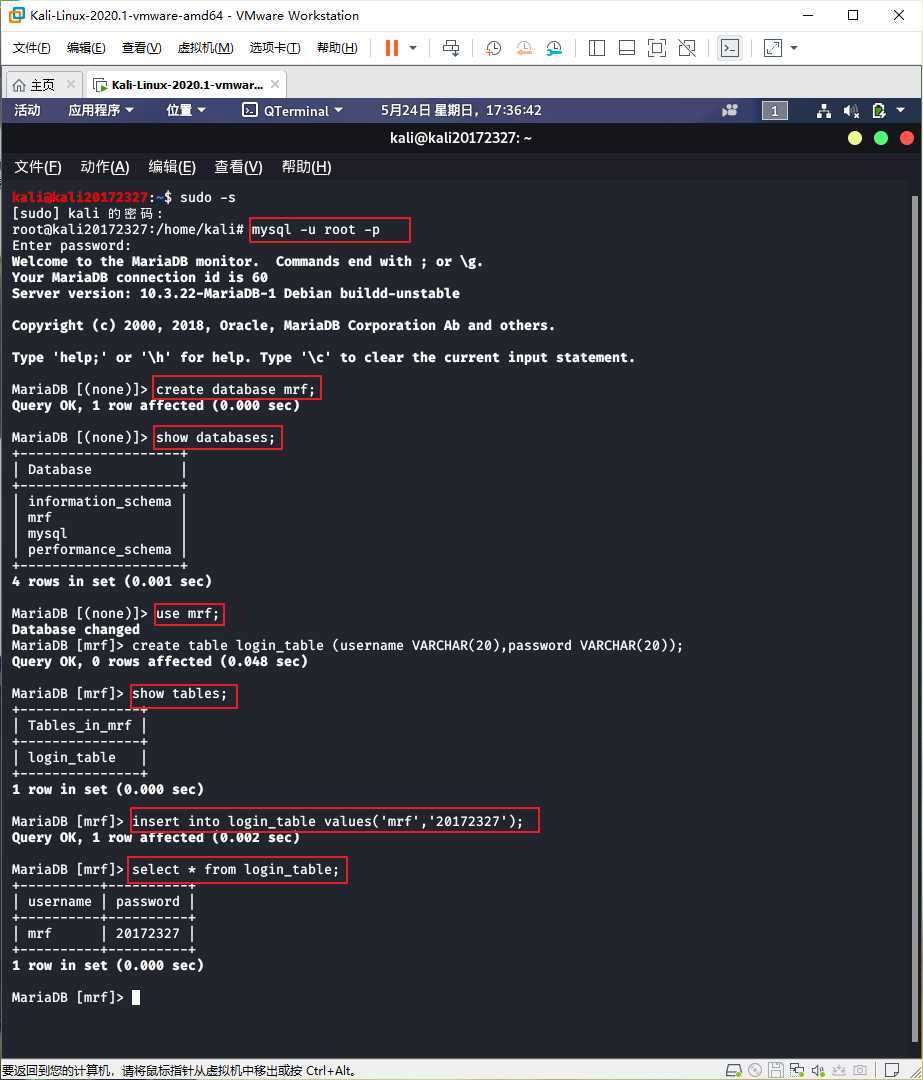This screenshot has height=1080, width=923.
Task: Take a snapshot with the clock icon
Action: click(x=493, y=48)
